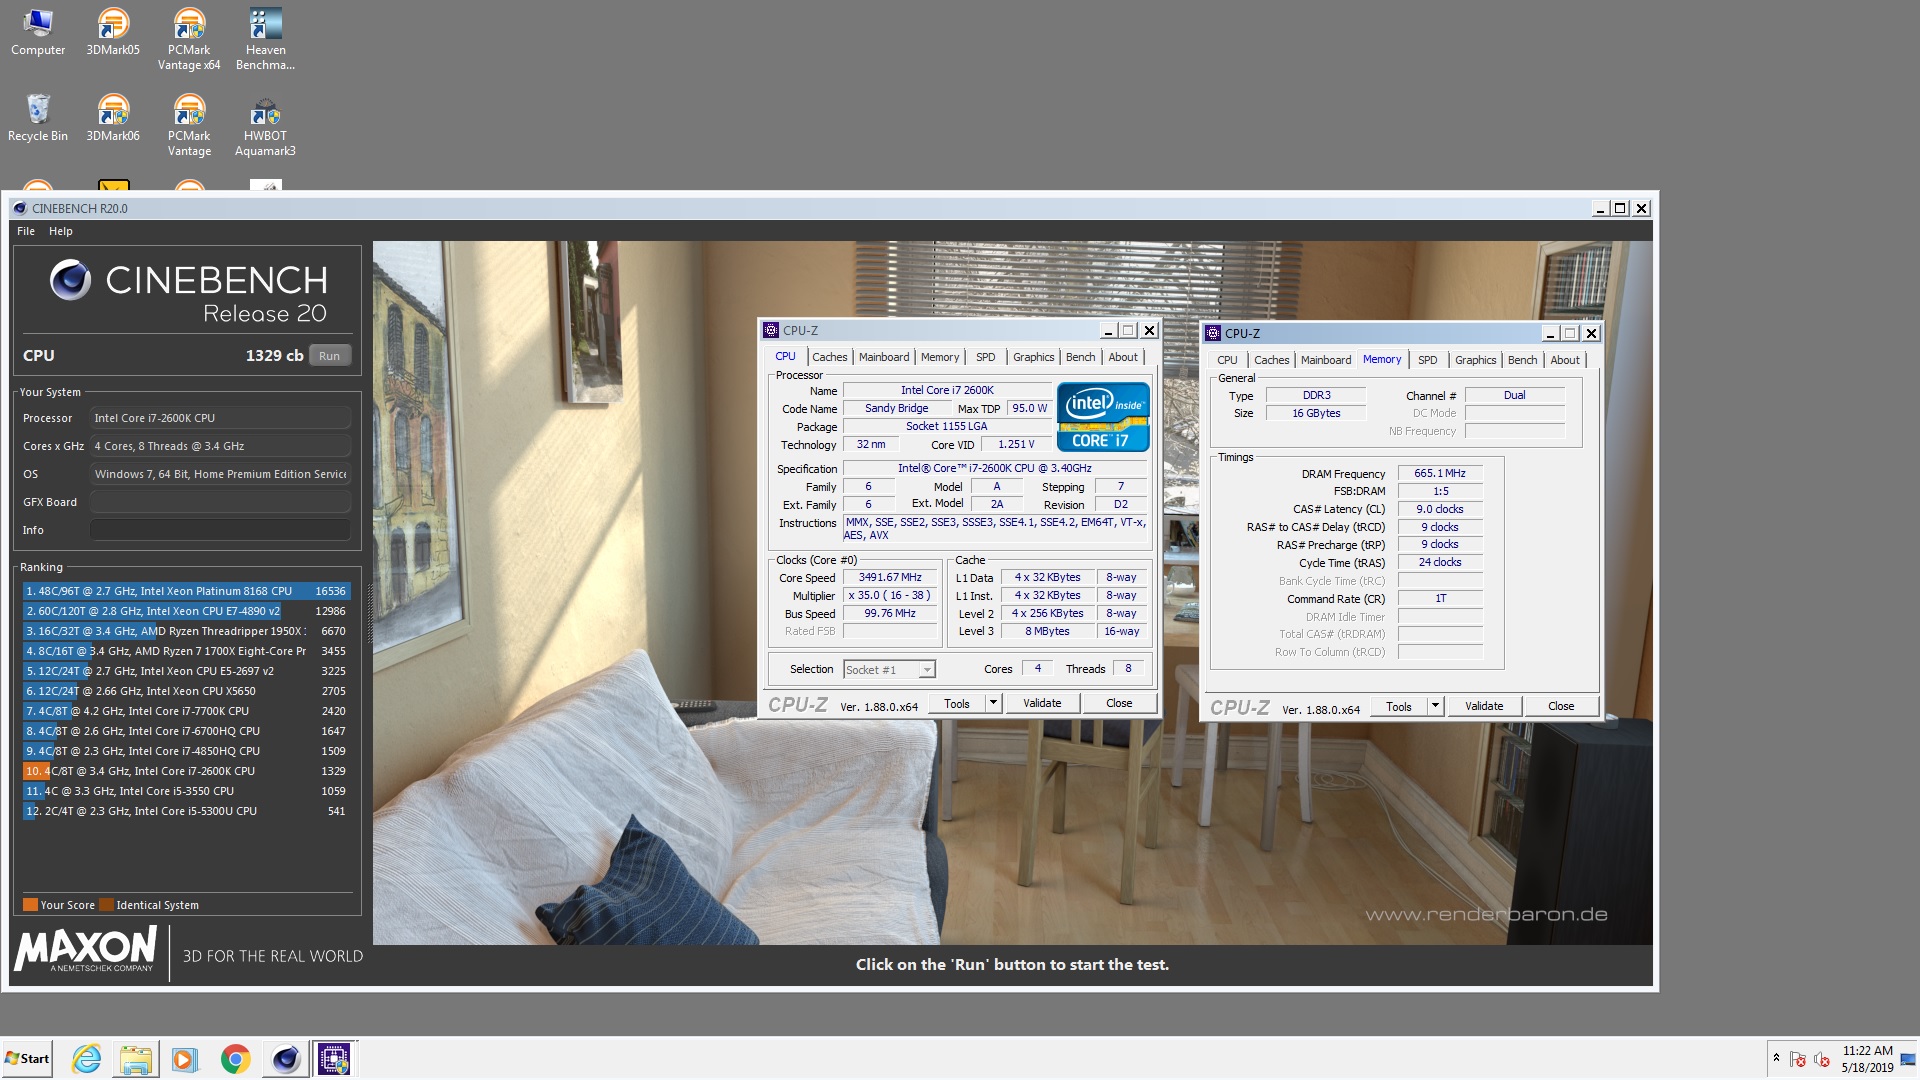1920x1080 pixels.
Task: Open Heaven Benchmark desktop shortcut
Action: [x=265, y=39]
